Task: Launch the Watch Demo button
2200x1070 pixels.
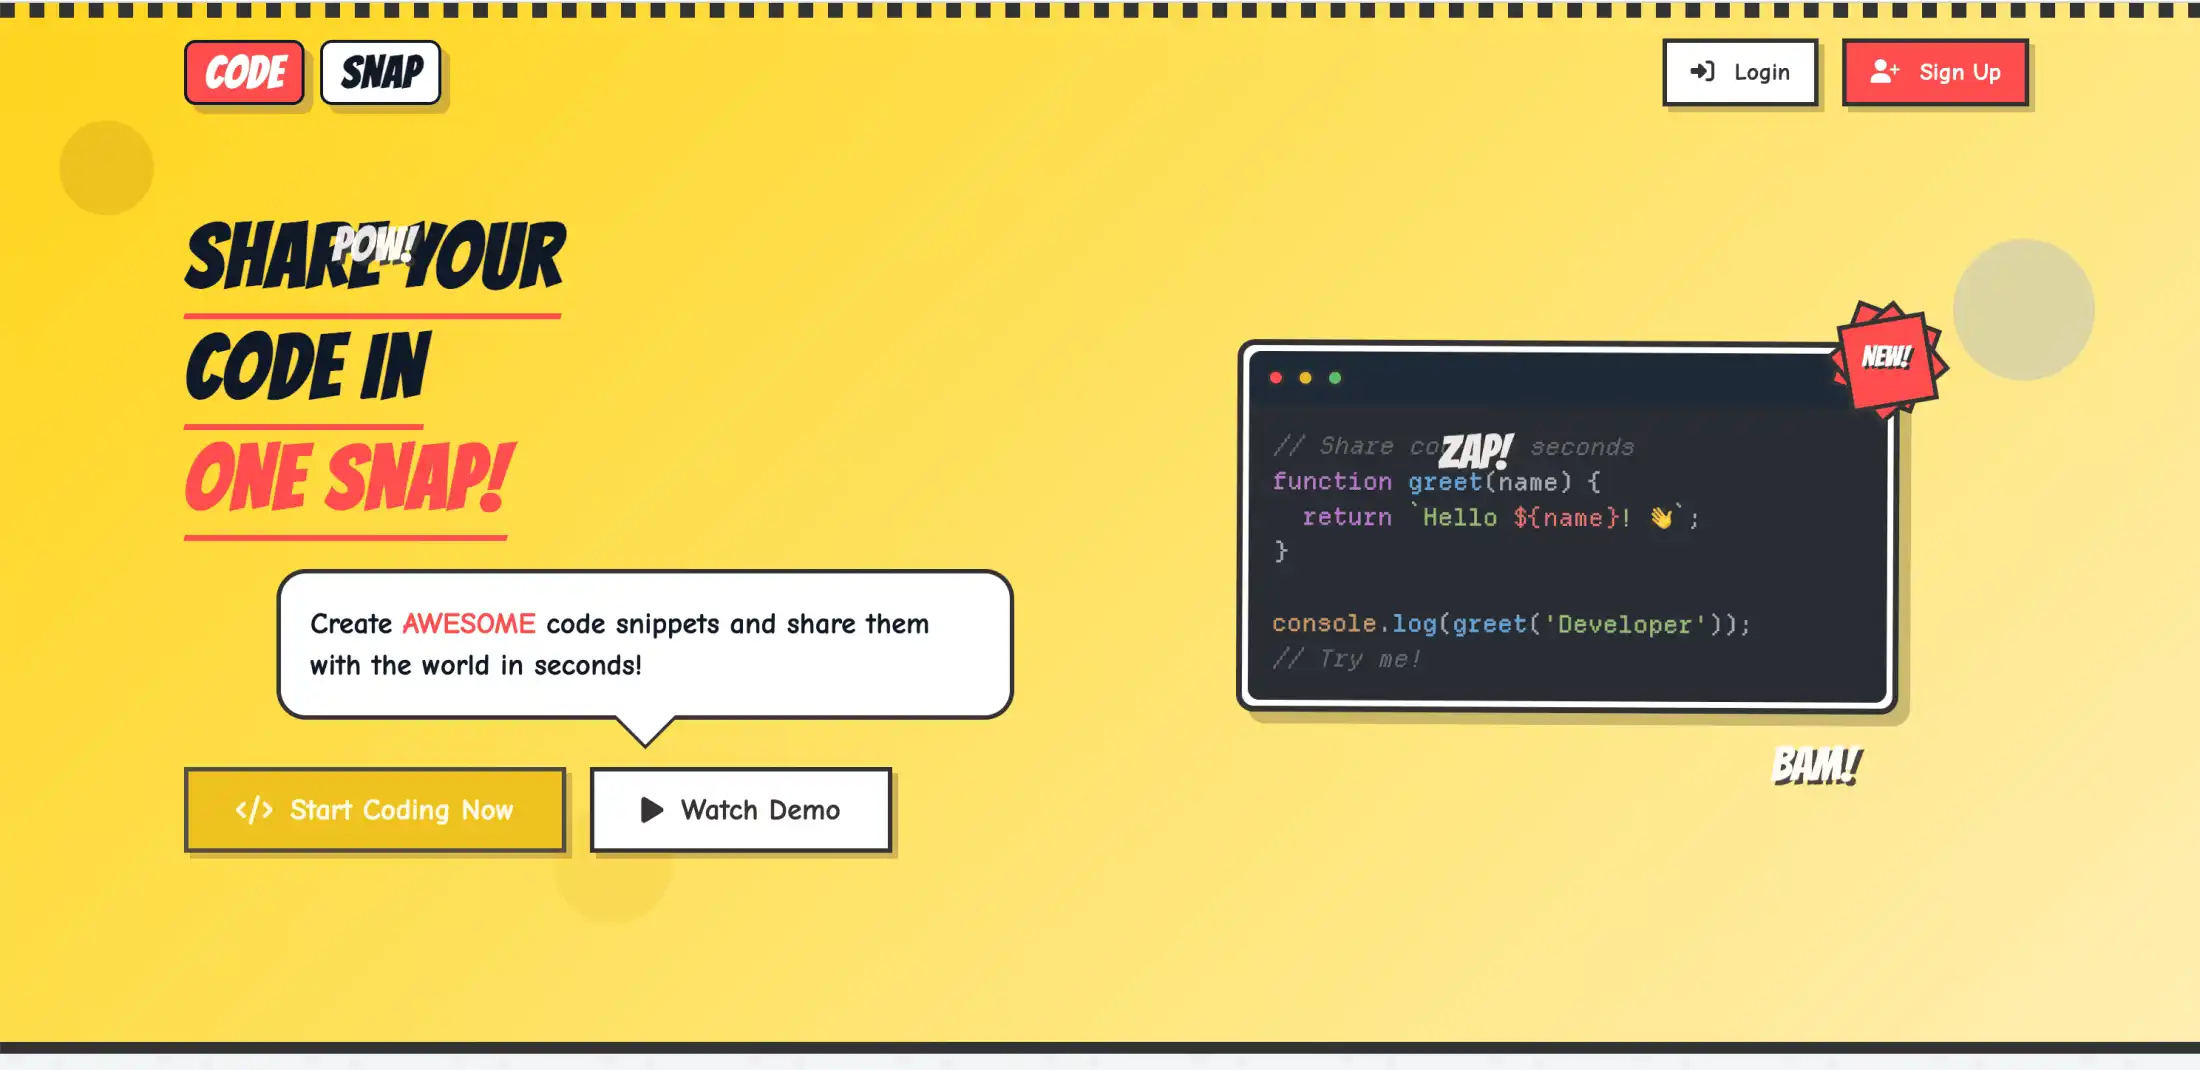Action: click(x=741, y=810)
